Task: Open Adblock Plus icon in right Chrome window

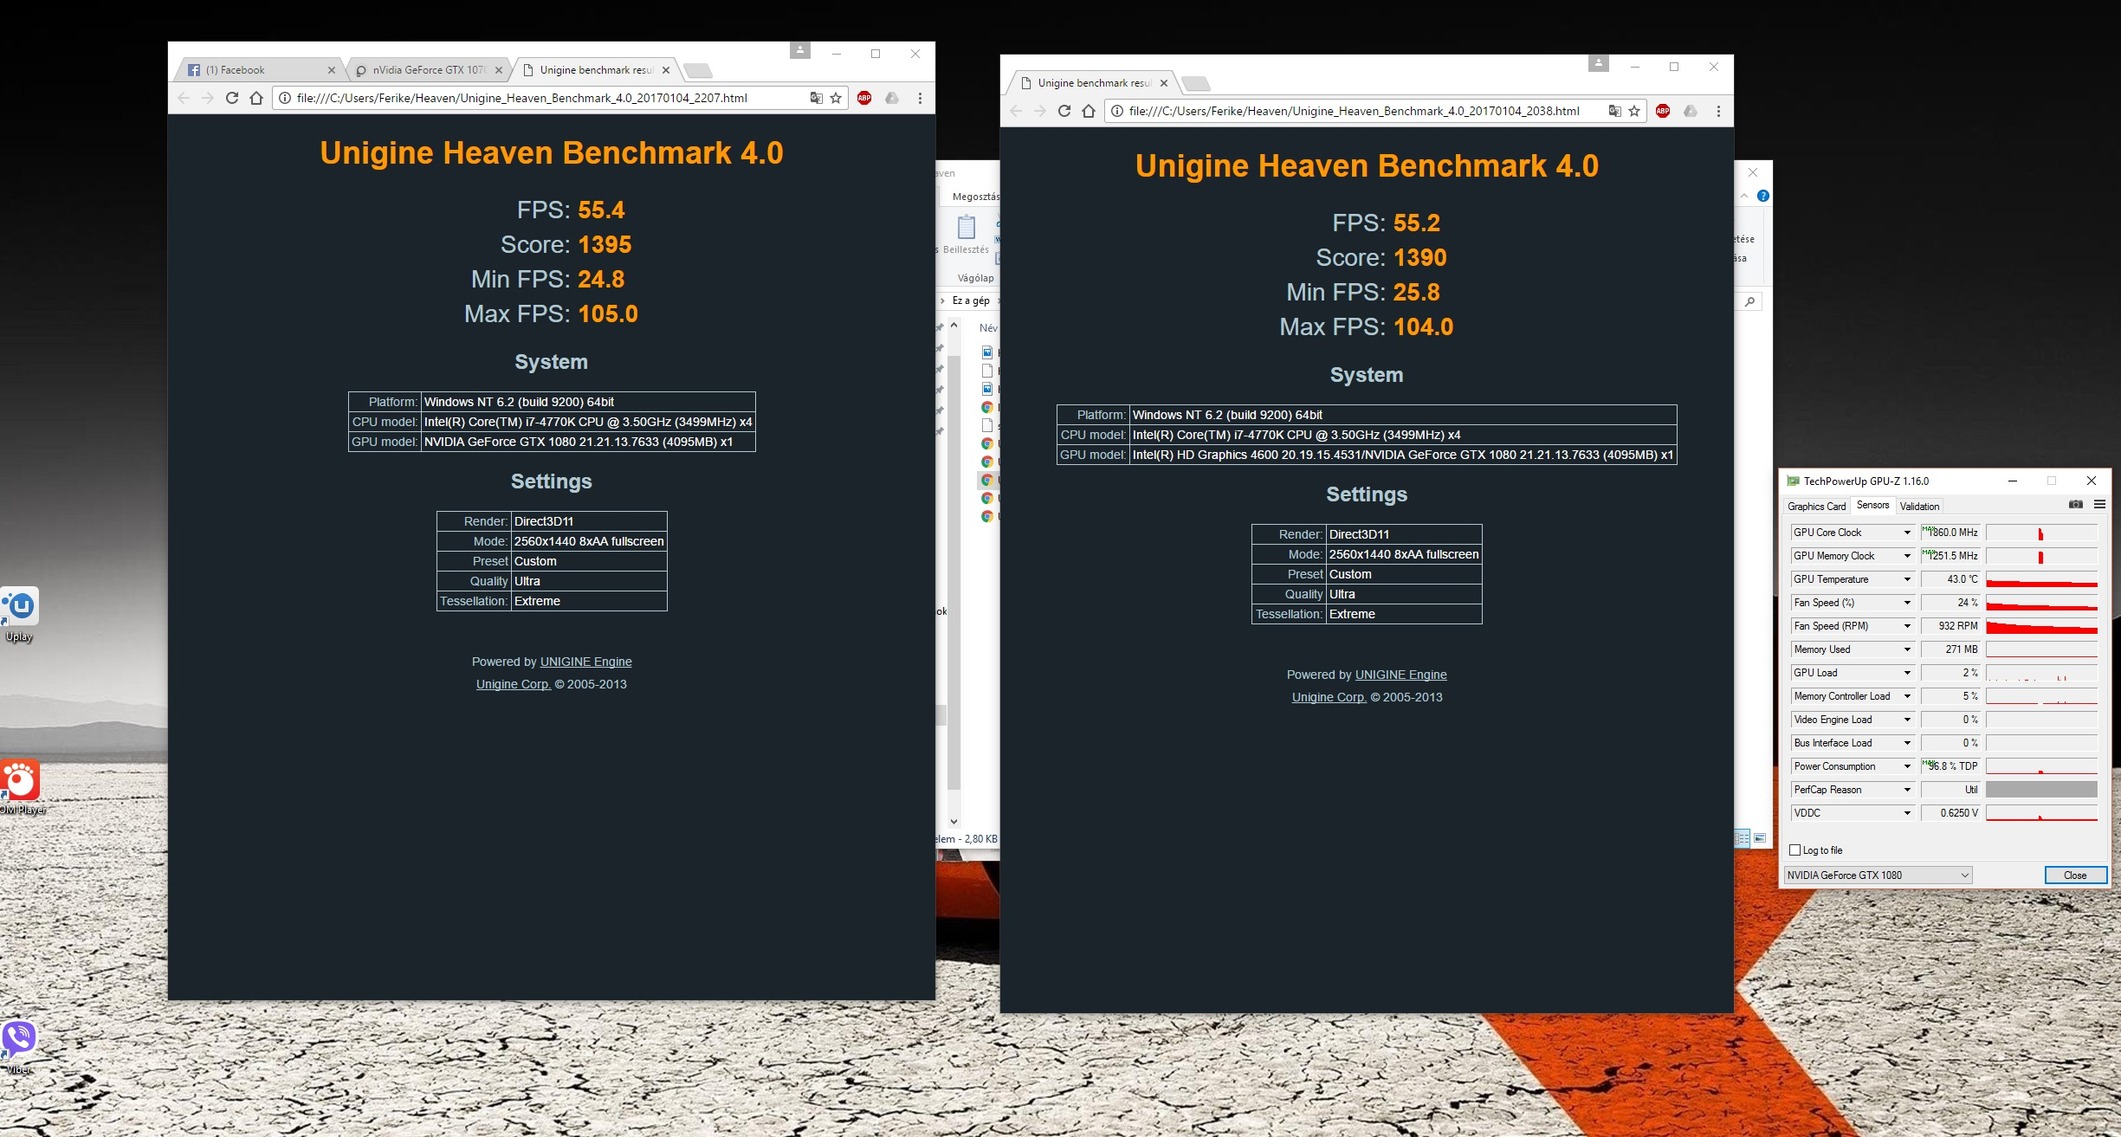Action: 1662,111
